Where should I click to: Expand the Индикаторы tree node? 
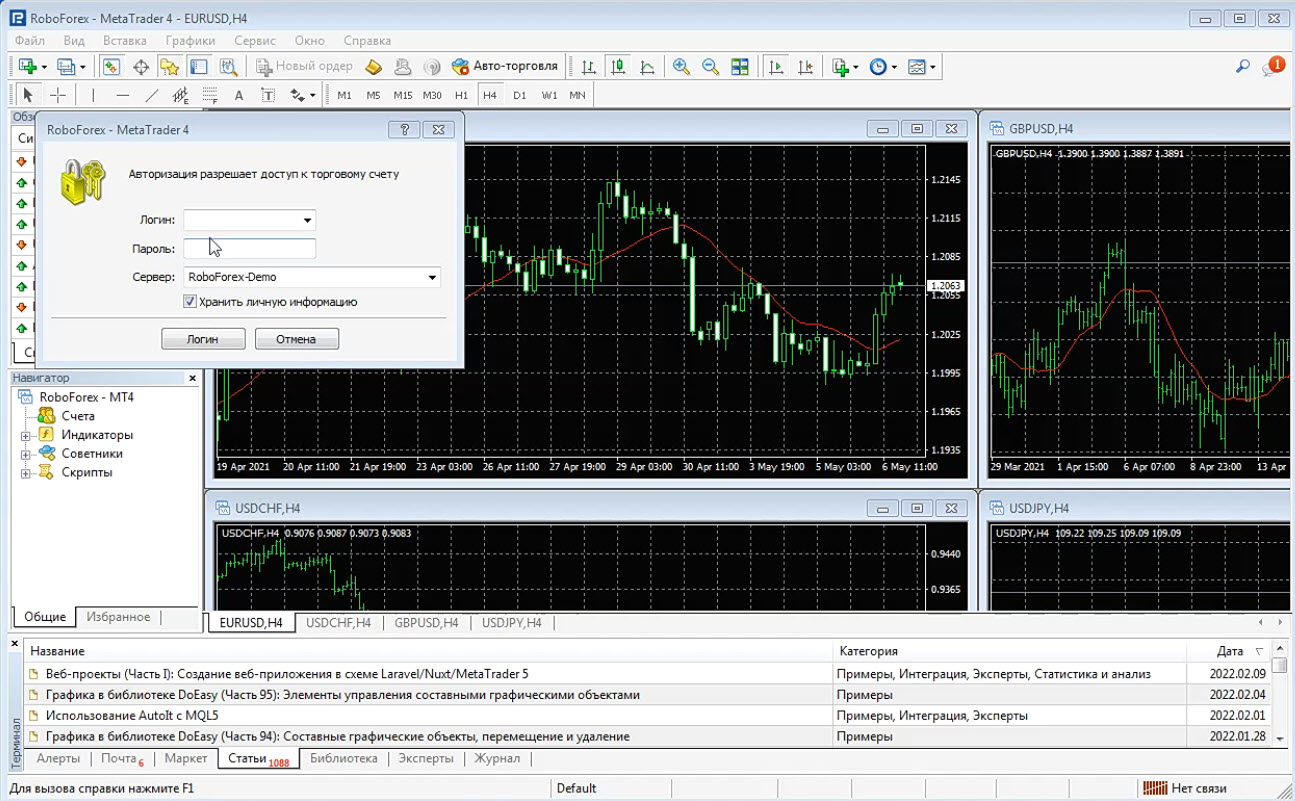(26, 435)
